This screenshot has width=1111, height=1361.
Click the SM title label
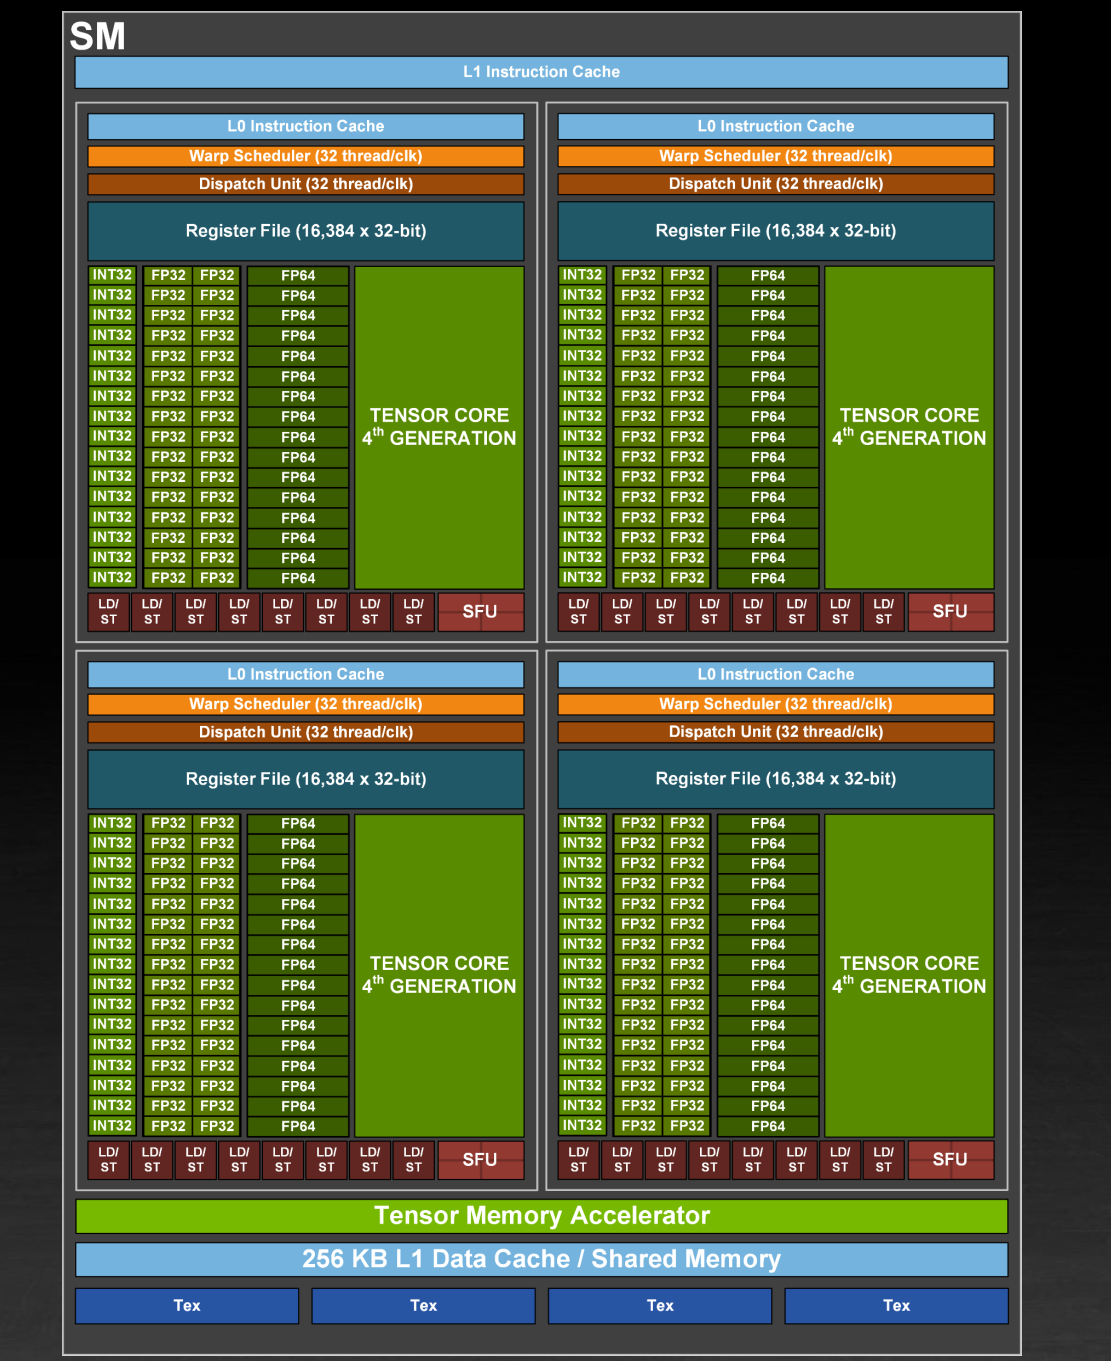pyautogui.click(x=95, y=37)
